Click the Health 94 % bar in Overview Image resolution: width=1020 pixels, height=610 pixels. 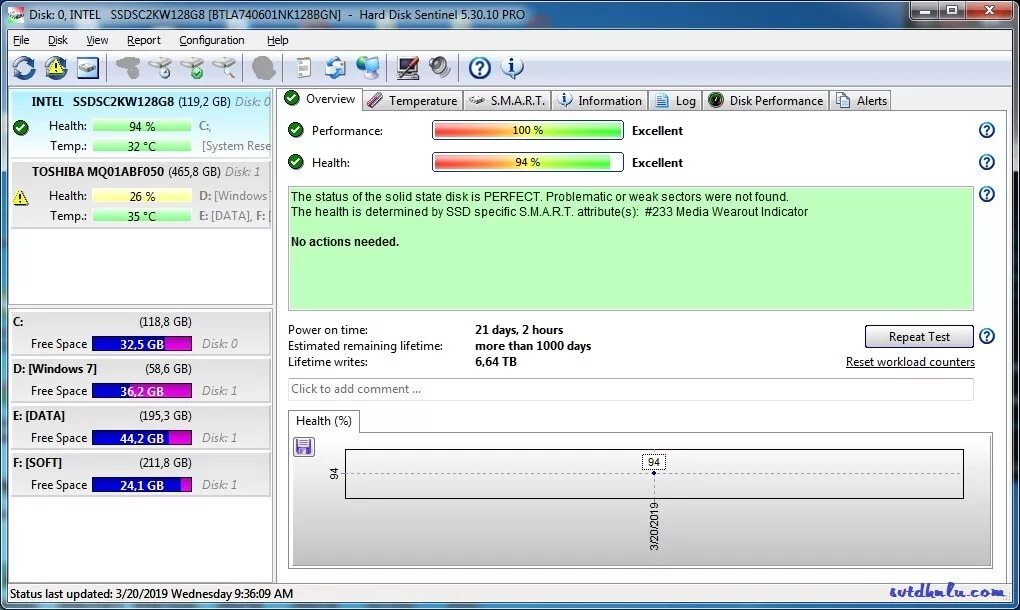(528, 162)
